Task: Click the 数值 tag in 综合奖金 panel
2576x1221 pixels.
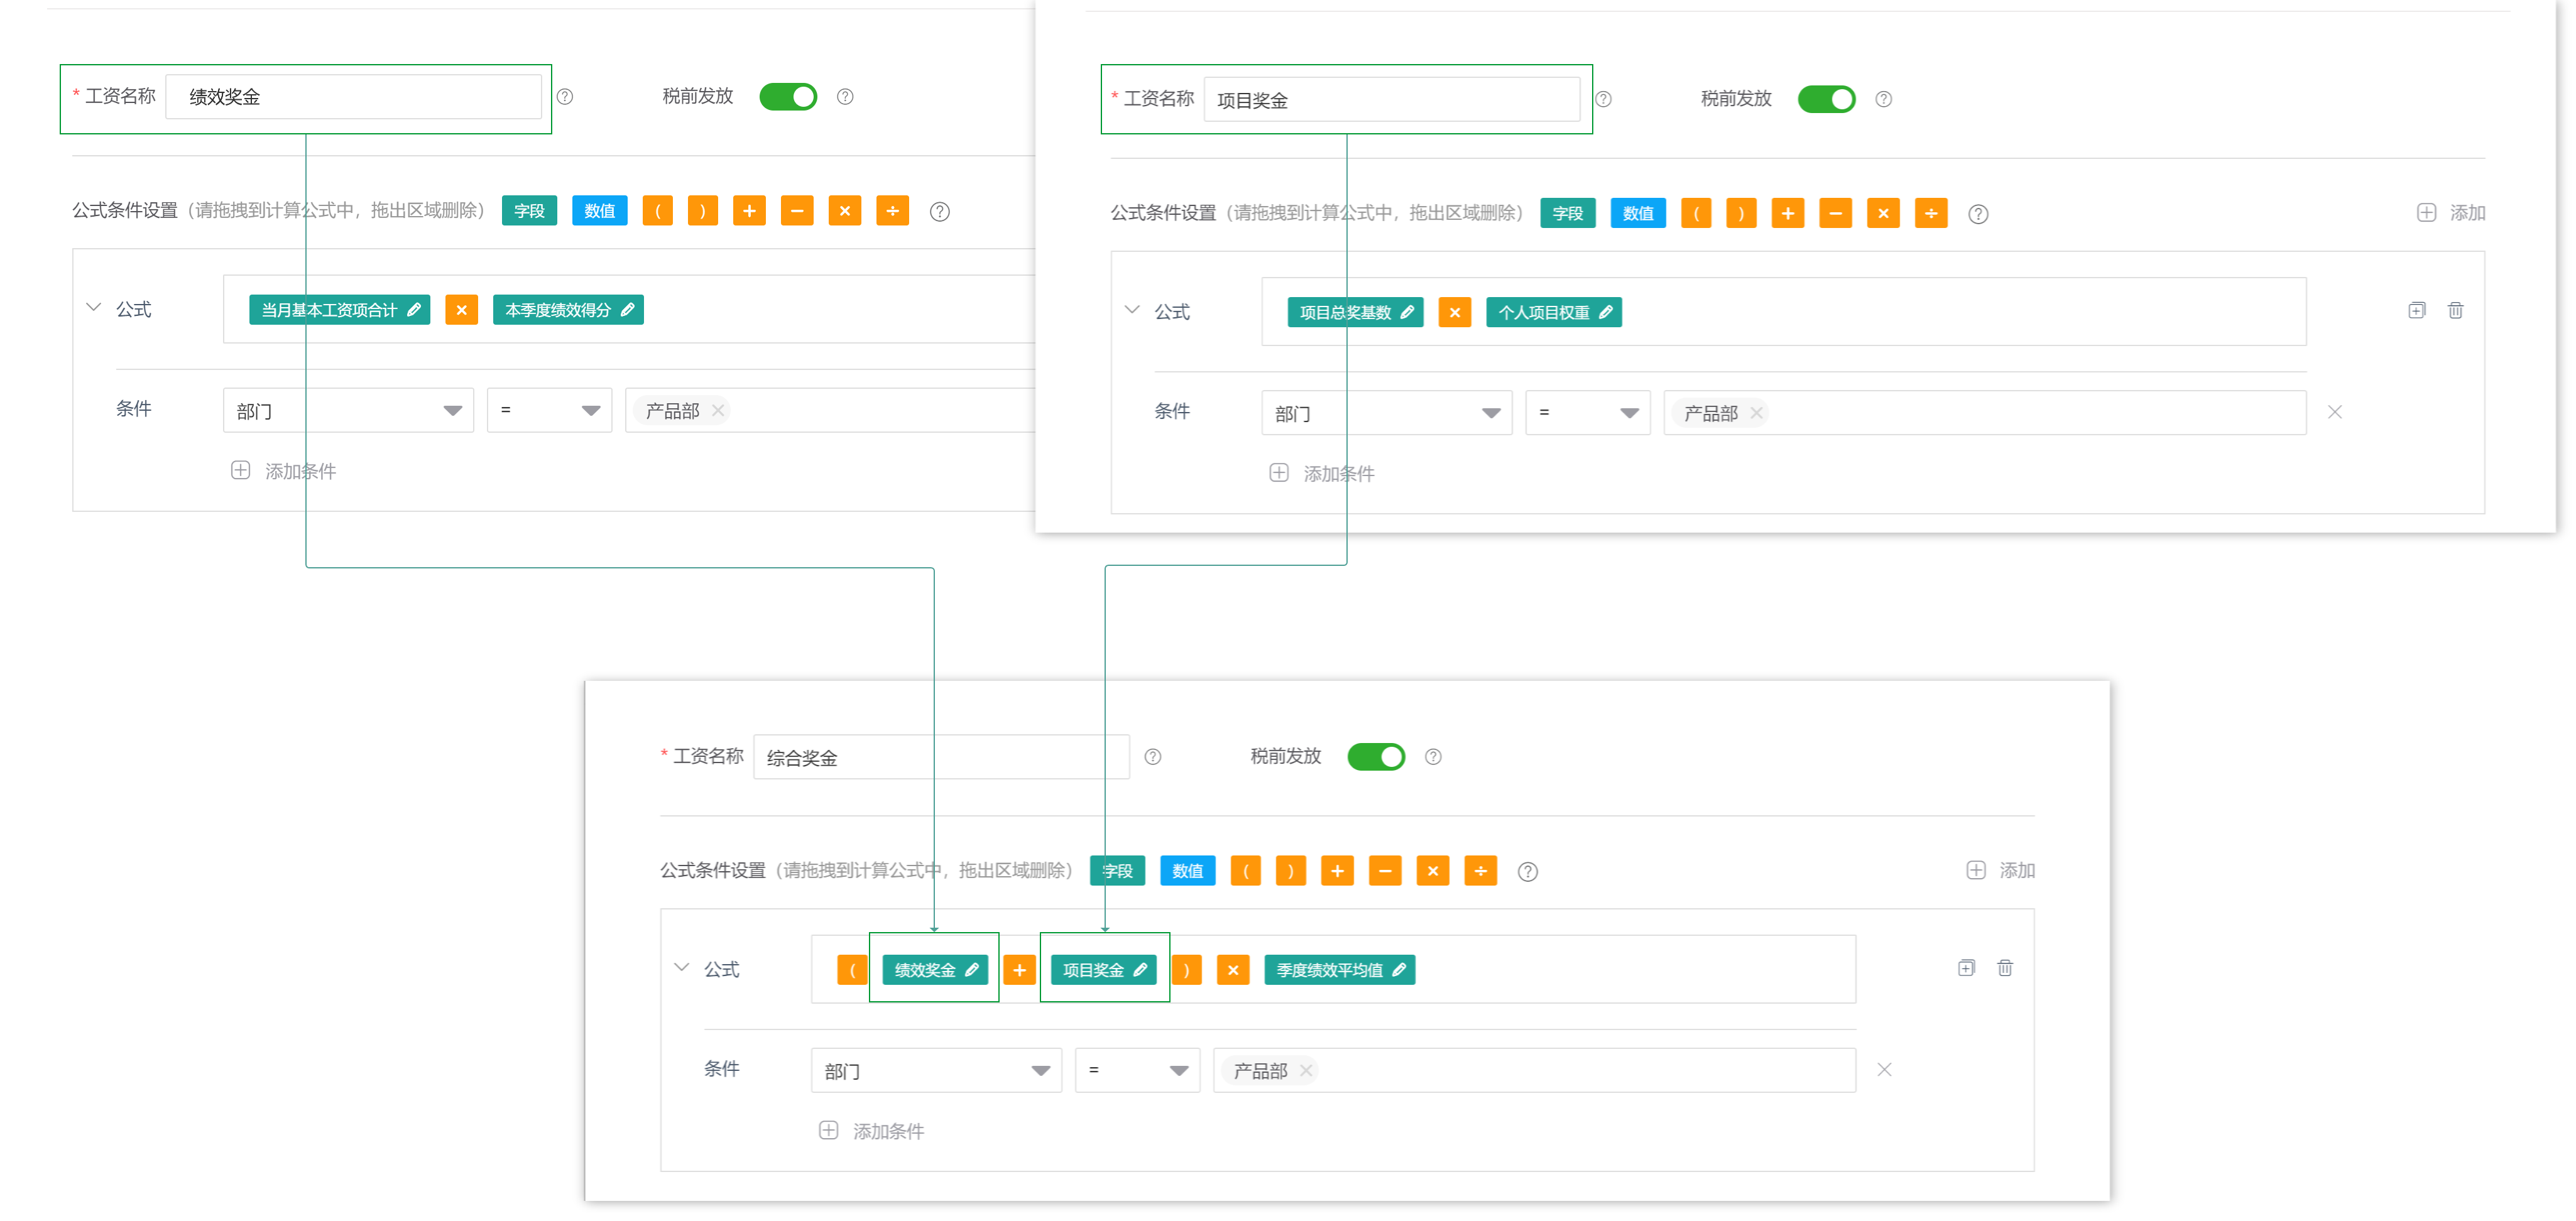Action: (1187, 871)
